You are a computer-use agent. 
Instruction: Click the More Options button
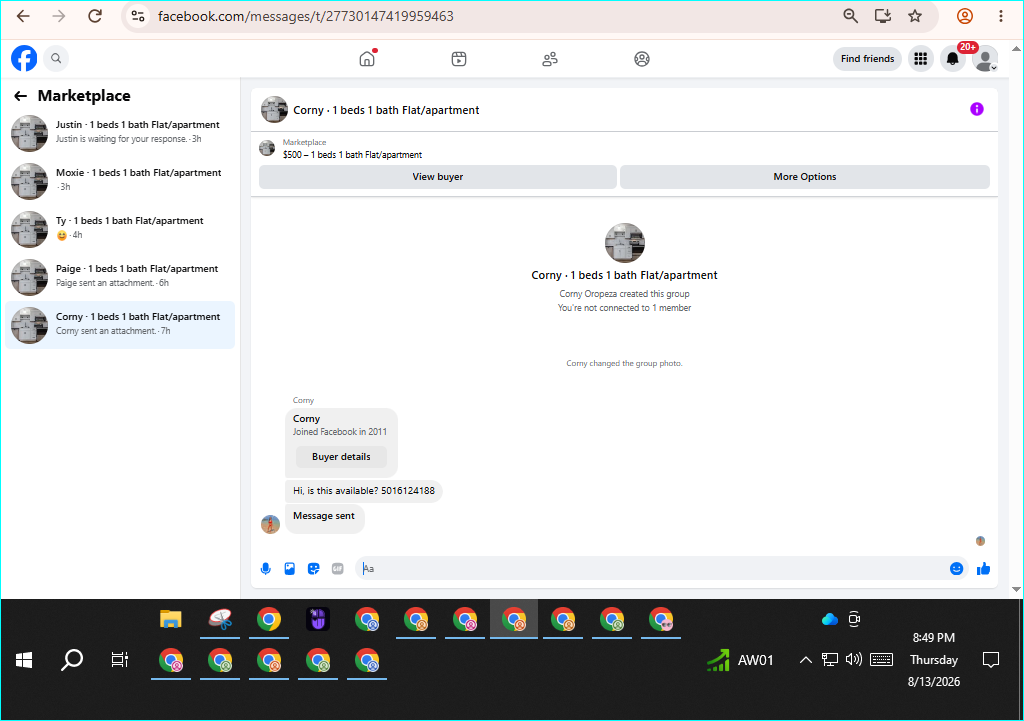[805, 177]
